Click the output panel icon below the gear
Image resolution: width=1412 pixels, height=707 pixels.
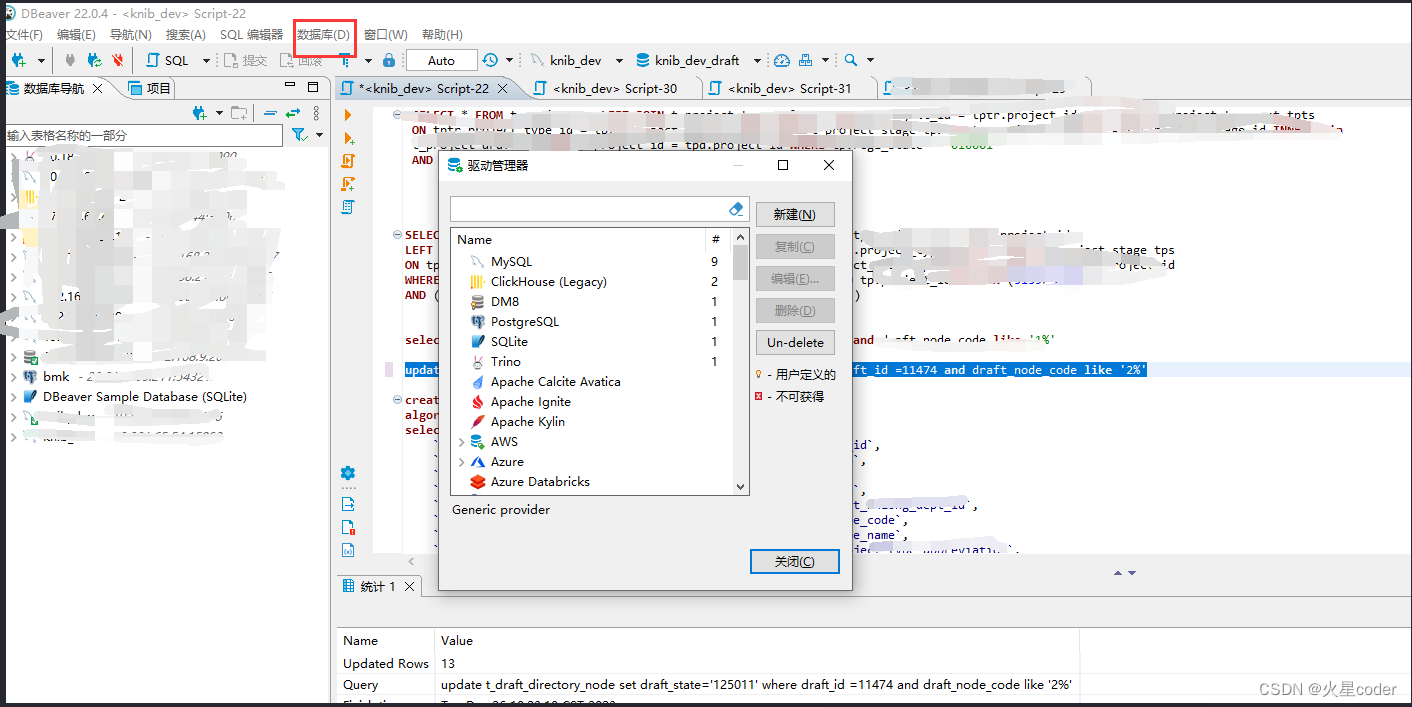click(348, 504)
